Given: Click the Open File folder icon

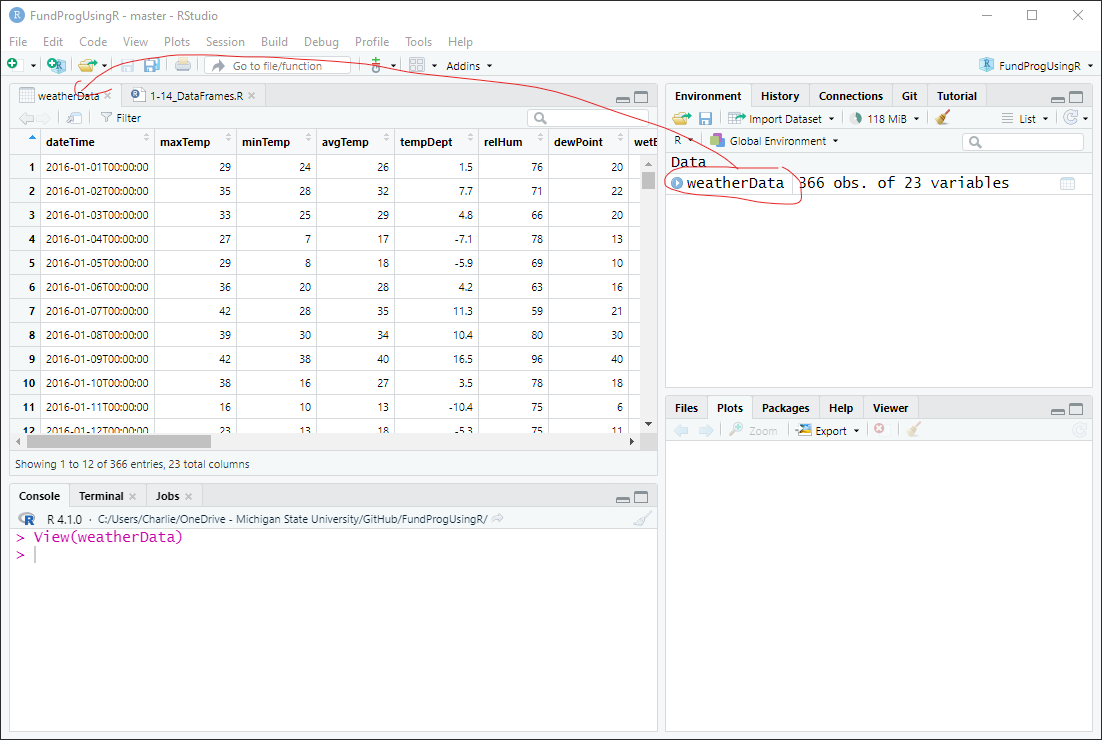Looking at the screenshot, I should [87, 65].
